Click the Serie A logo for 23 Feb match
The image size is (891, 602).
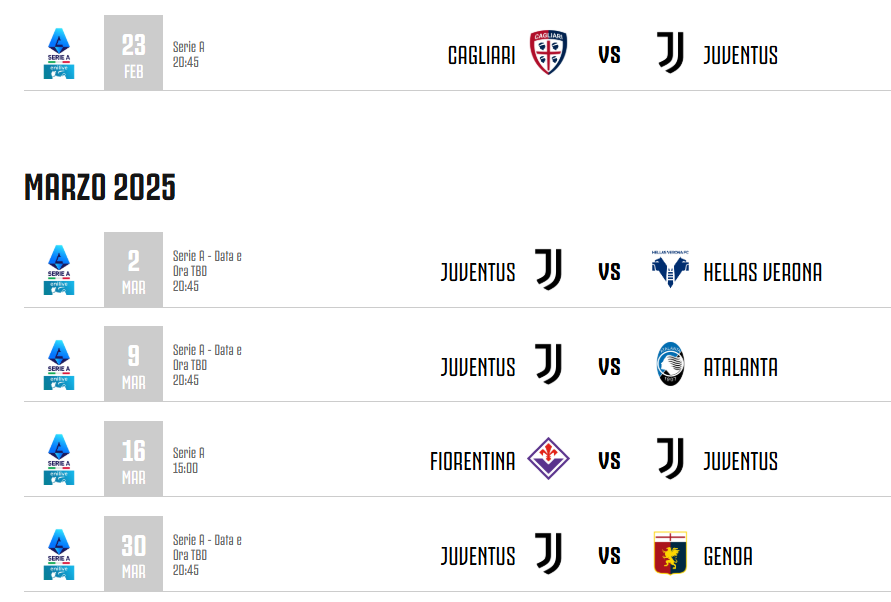click(x=59, y=53)
